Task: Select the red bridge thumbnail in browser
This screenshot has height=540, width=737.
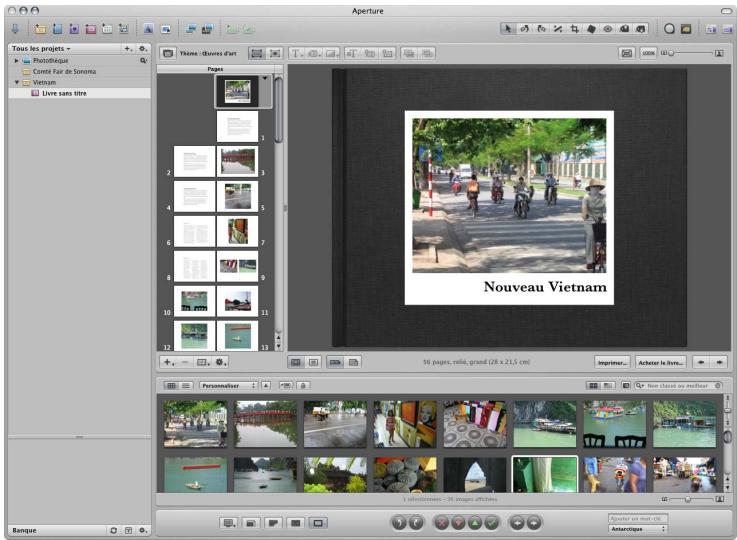Action: point(265,424)
